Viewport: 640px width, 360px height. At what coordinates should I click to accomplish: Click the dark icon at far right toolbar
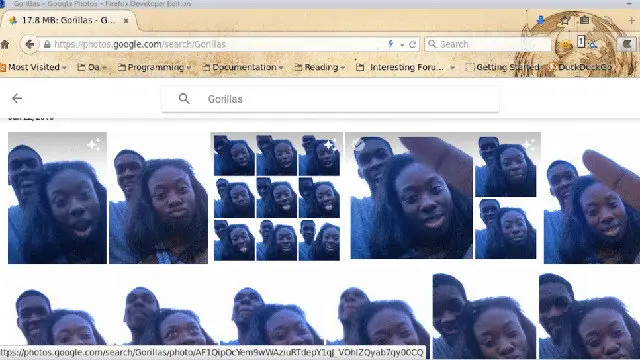pos(627,44)
